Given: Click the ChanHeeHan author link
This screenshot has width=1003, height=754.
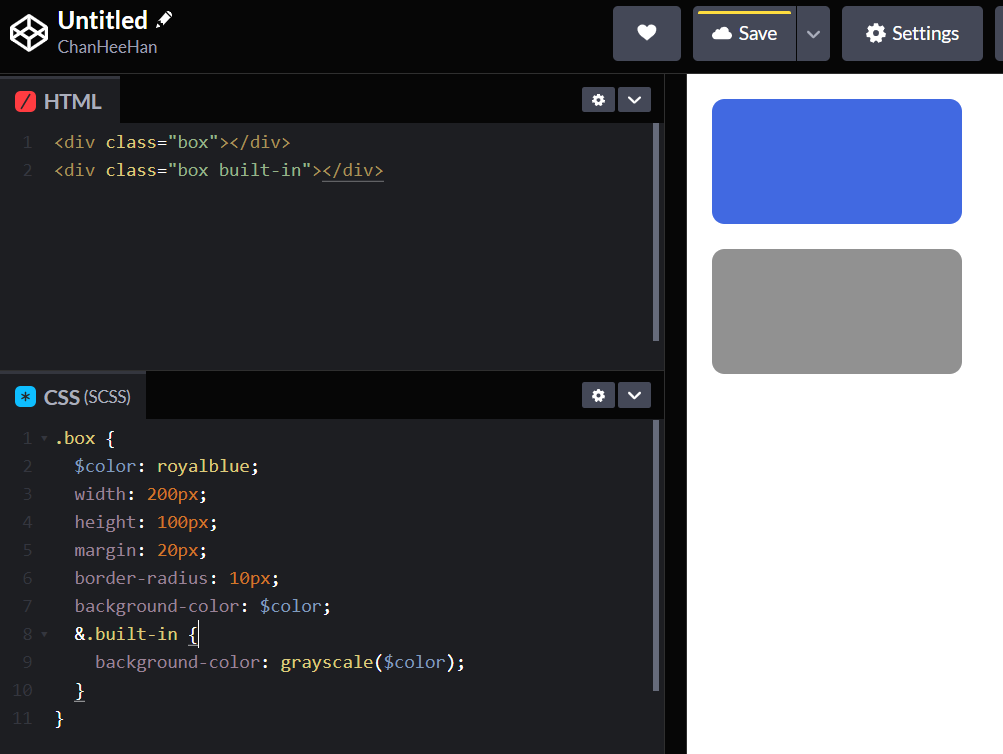Looking at the screenshot, I should click(107, 47).
